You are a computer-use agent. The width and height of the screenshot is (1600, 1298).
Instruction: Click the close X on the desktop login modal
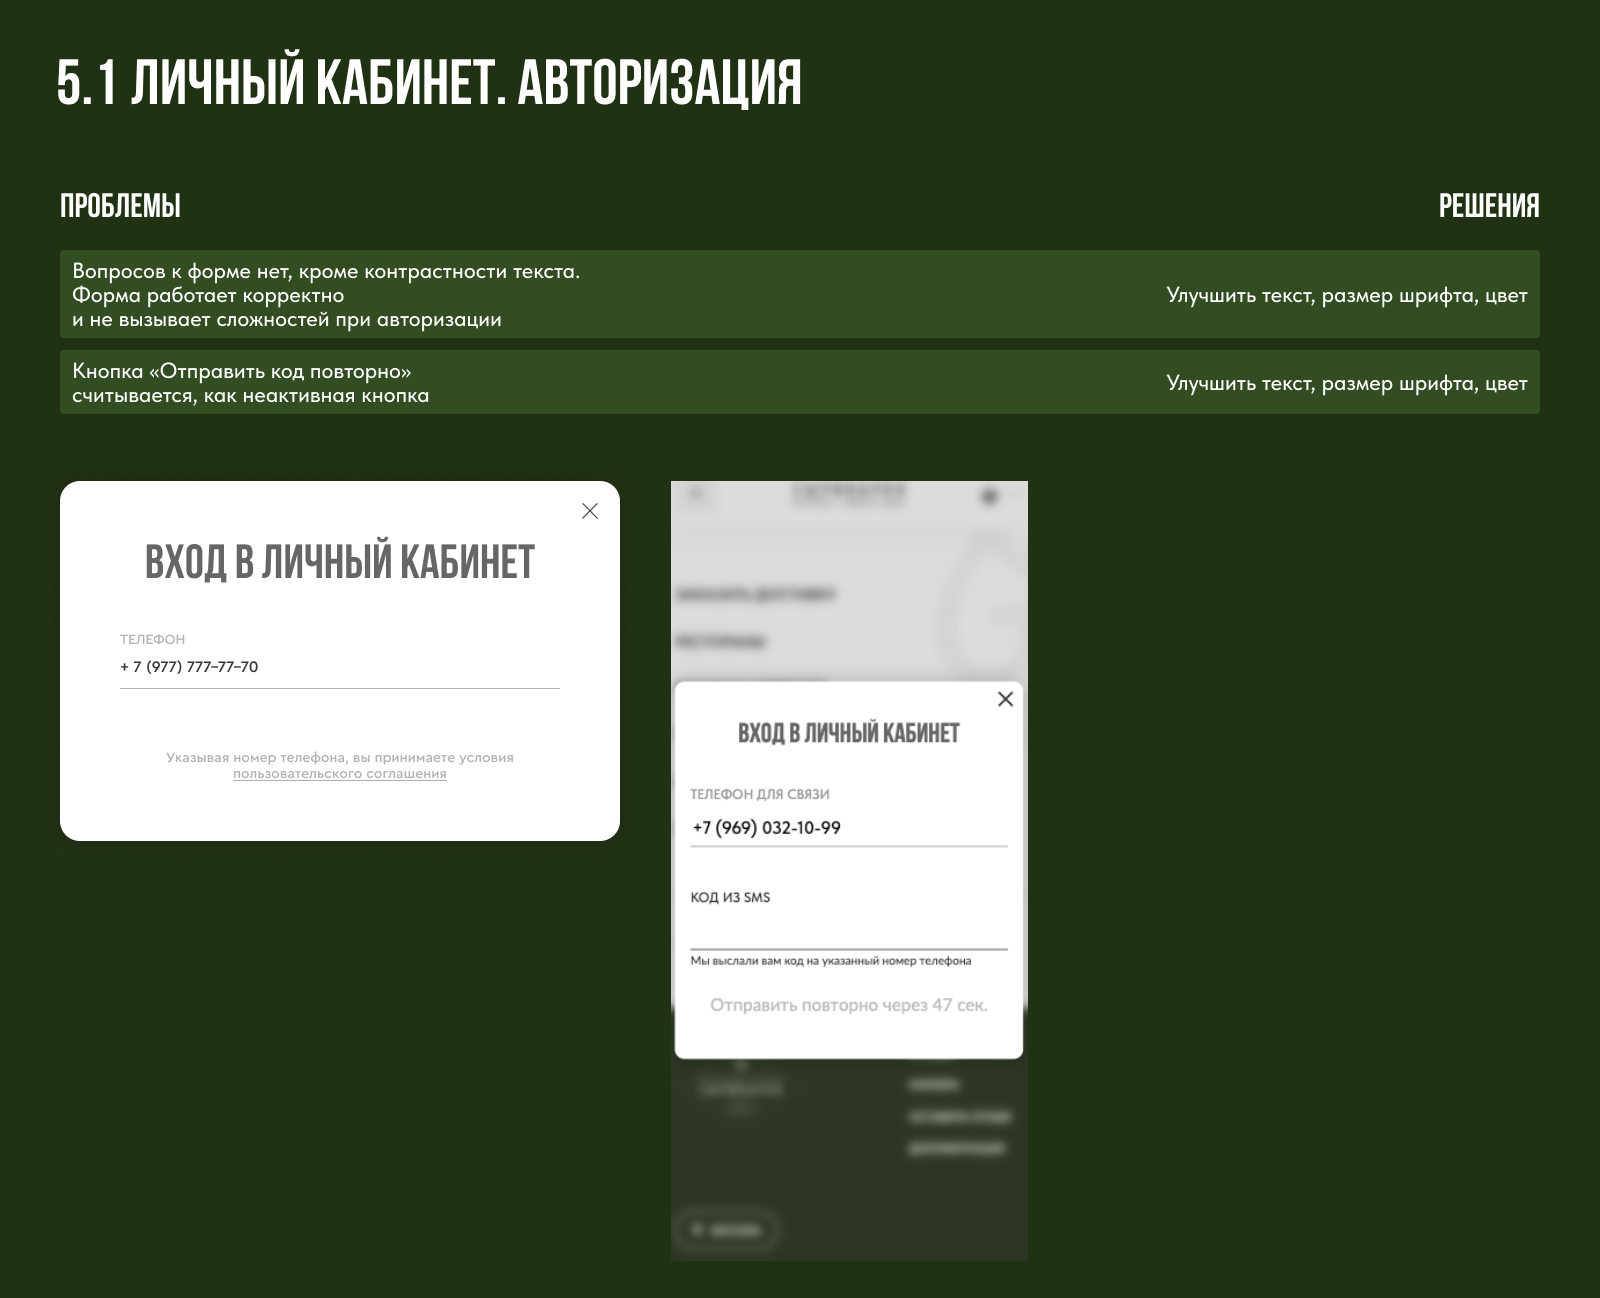coord(589,510)
